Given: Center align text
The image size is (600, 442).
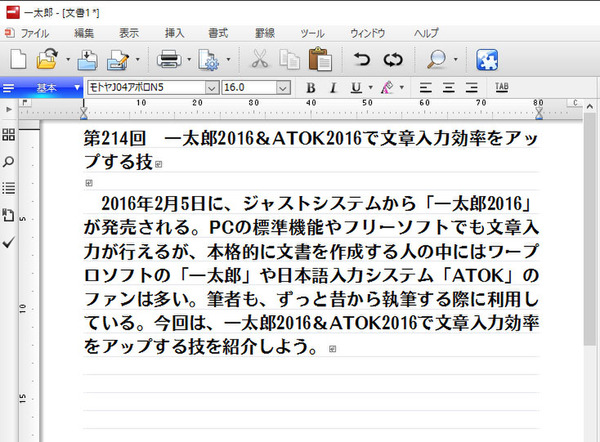Looking at the screenshot, I should (448, 88).
